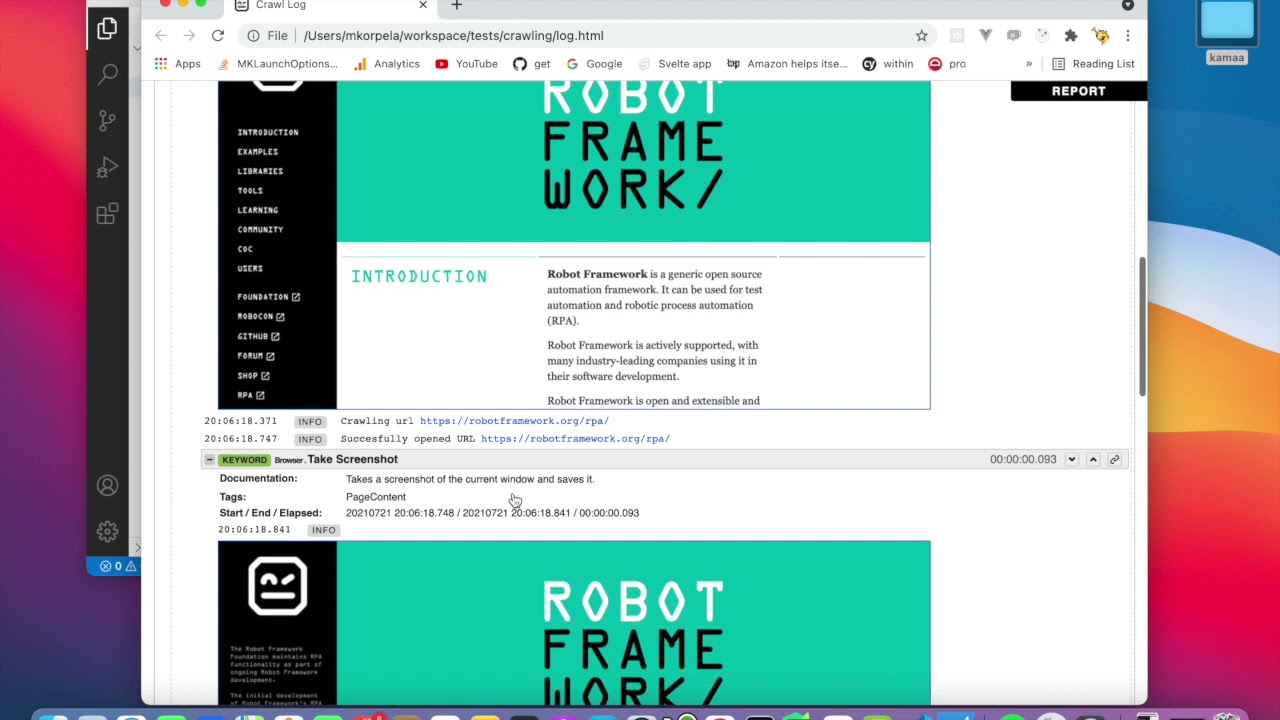Open Chrome tab search dropdown arrow
This screenshot has height=720, width=1280.
point(1127,5)
